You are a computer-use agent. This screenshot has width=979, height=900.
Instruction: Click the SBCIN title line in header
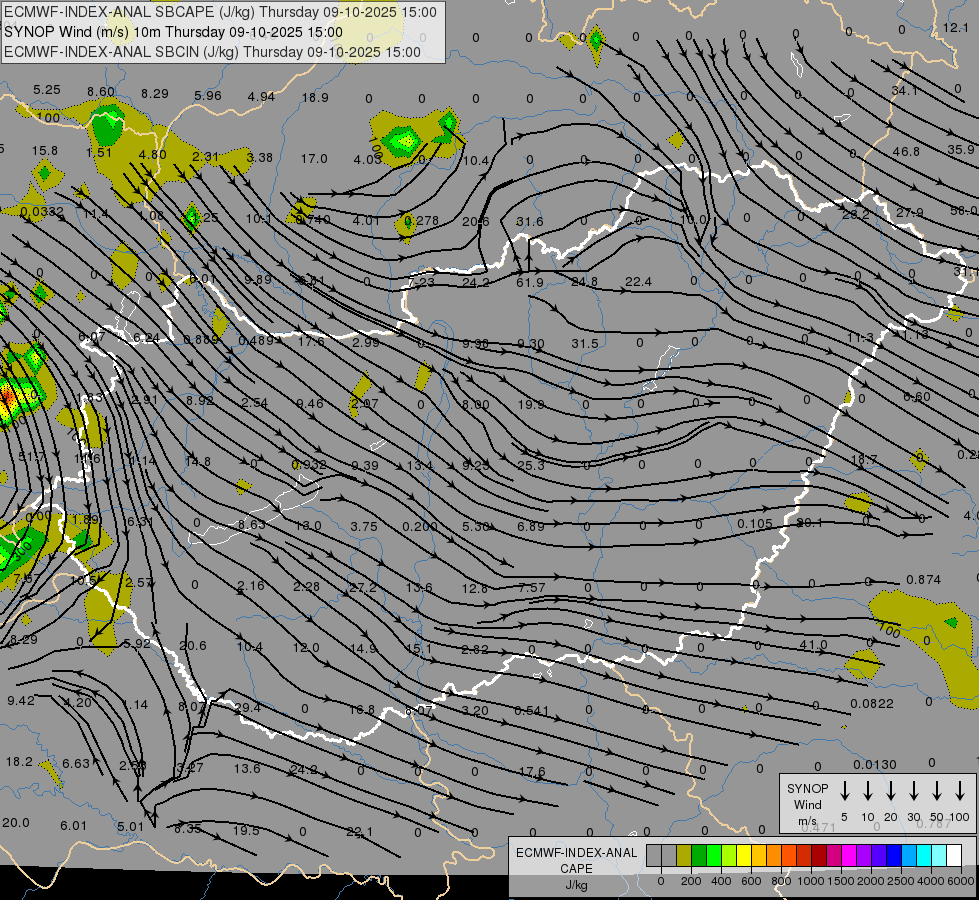[212, 52]
